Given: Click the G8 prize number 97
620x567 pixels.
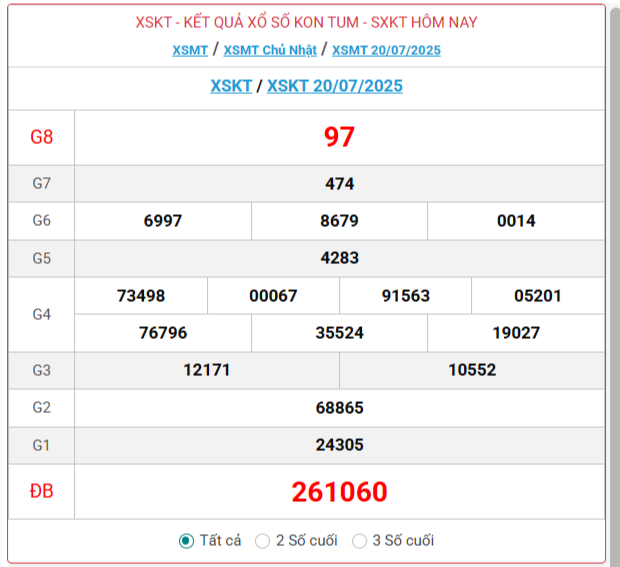Looking at the screenshot, I should pyautogui.click(x=339, y=138).
